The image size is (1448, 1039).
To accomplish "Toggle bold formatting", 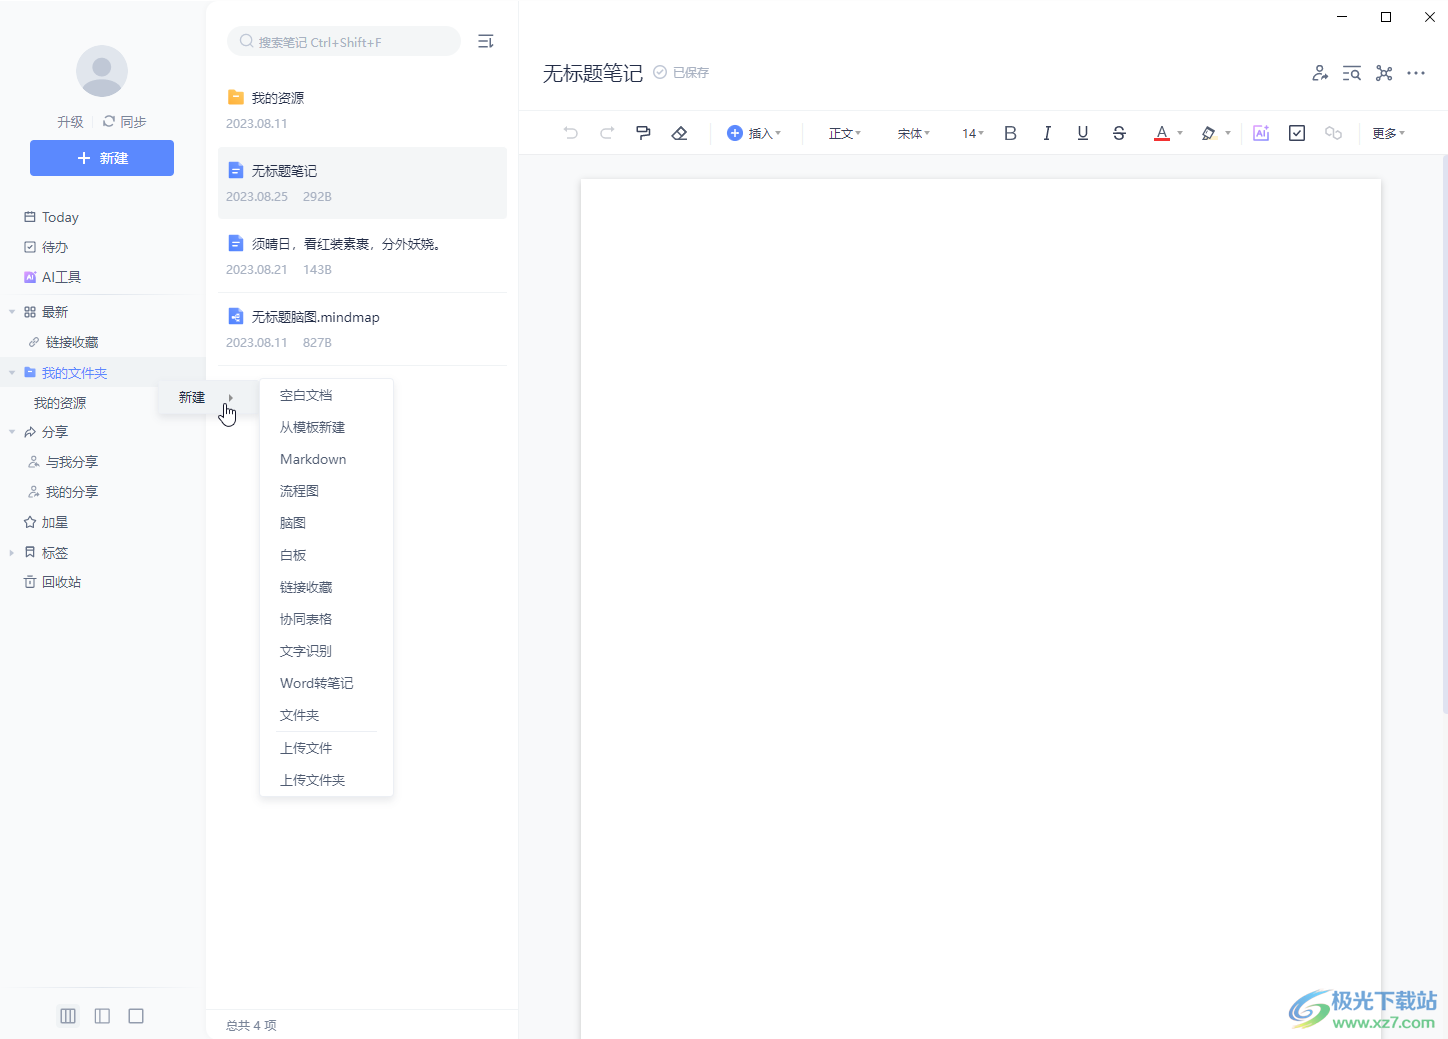I will click(1010, 133).
